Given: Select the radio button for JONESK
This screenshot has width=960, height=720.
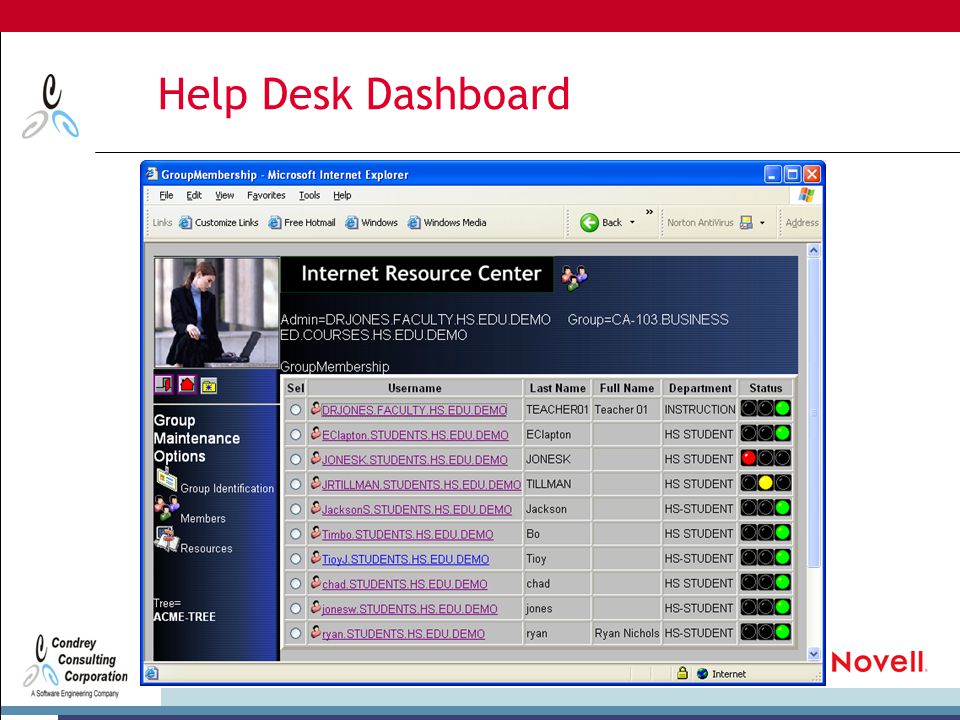Looking at the screenshot, I should coord(295,459).
